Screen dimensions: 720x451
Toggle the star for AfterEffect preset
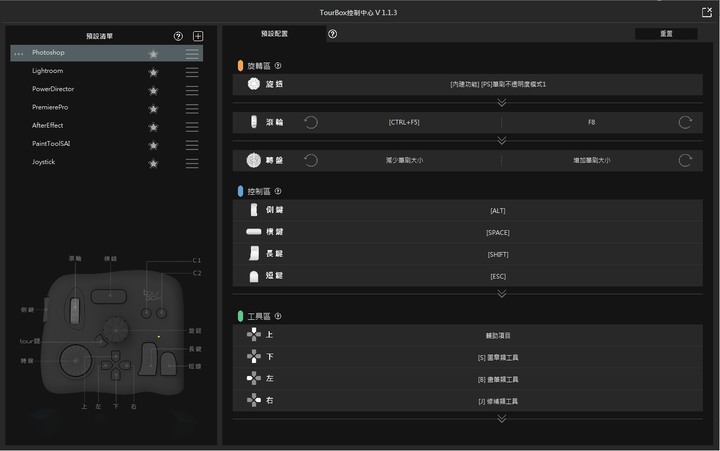153,127
